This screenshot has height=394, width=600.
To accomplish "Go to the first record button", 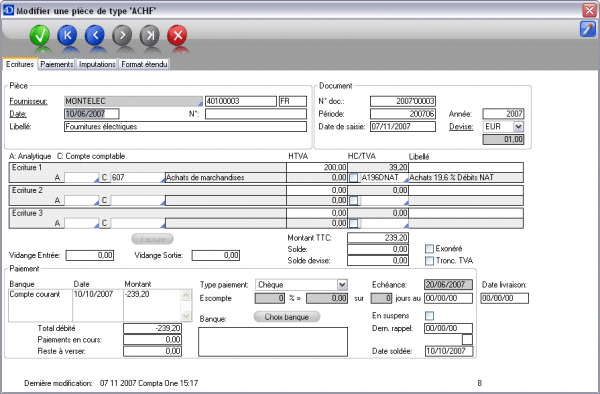I will tap(67, 36).
